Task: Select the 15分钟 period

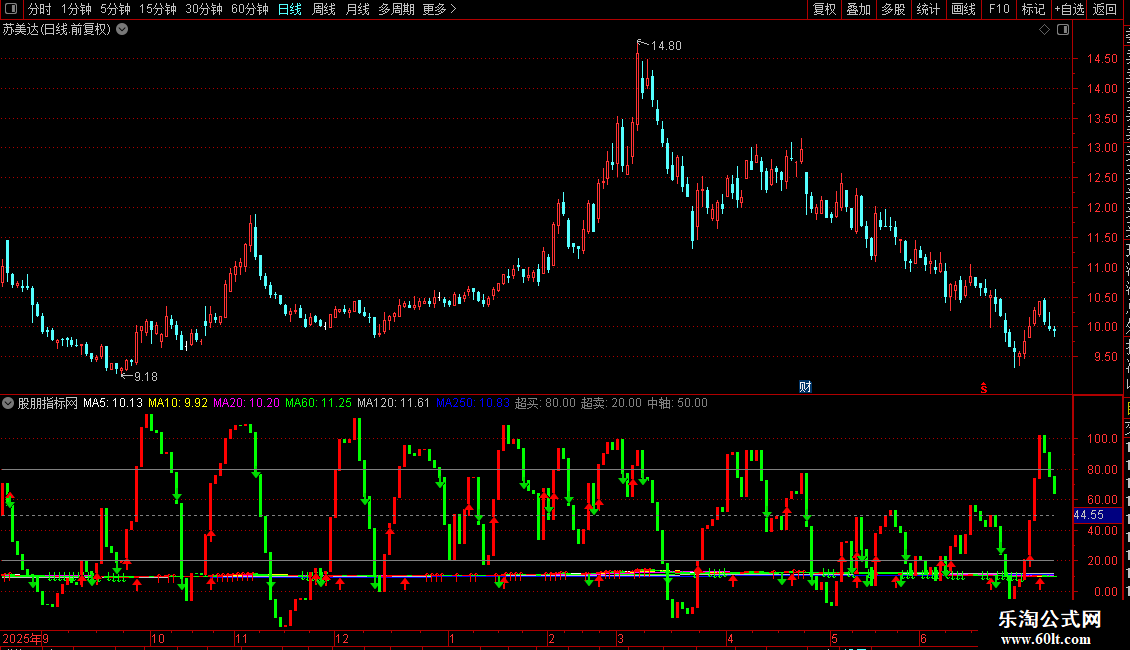Action: (x=158, y=9)
